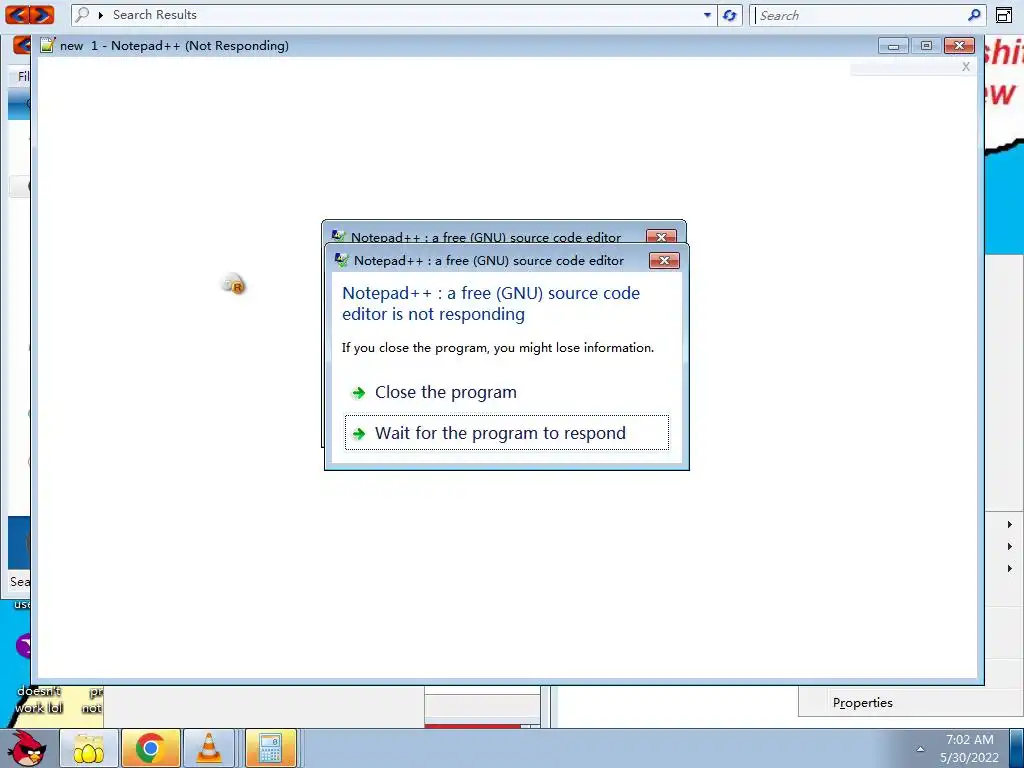
Task: Click in the Search input box
Action: (859, 15)
